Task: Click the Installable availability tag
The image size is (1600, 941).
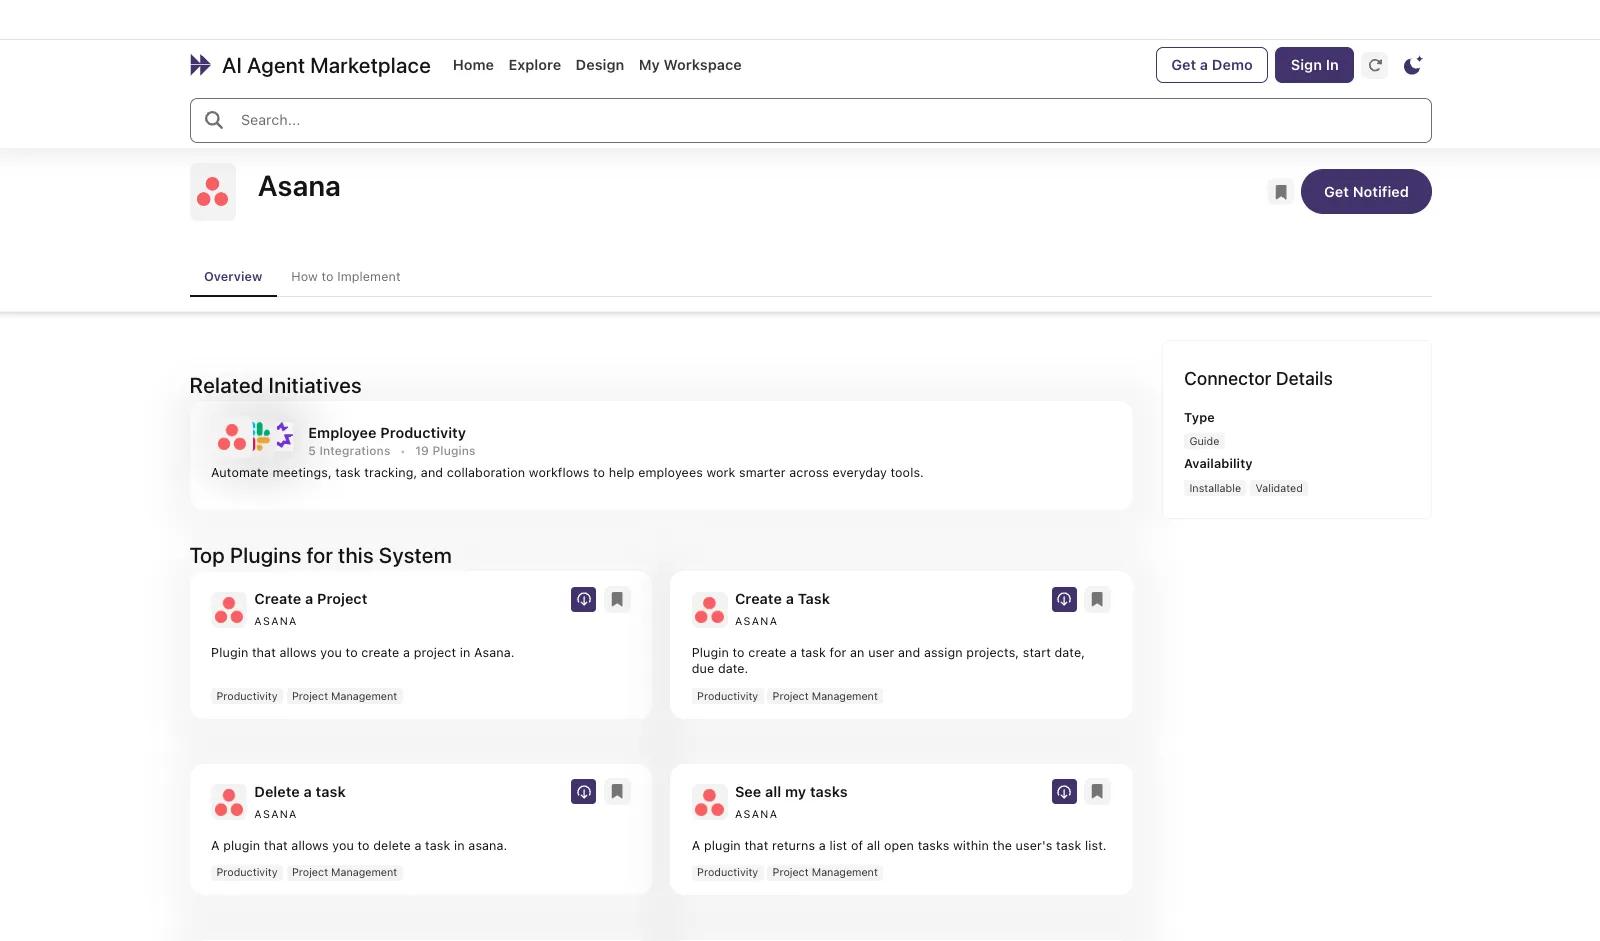Action: click(1215, 488)
